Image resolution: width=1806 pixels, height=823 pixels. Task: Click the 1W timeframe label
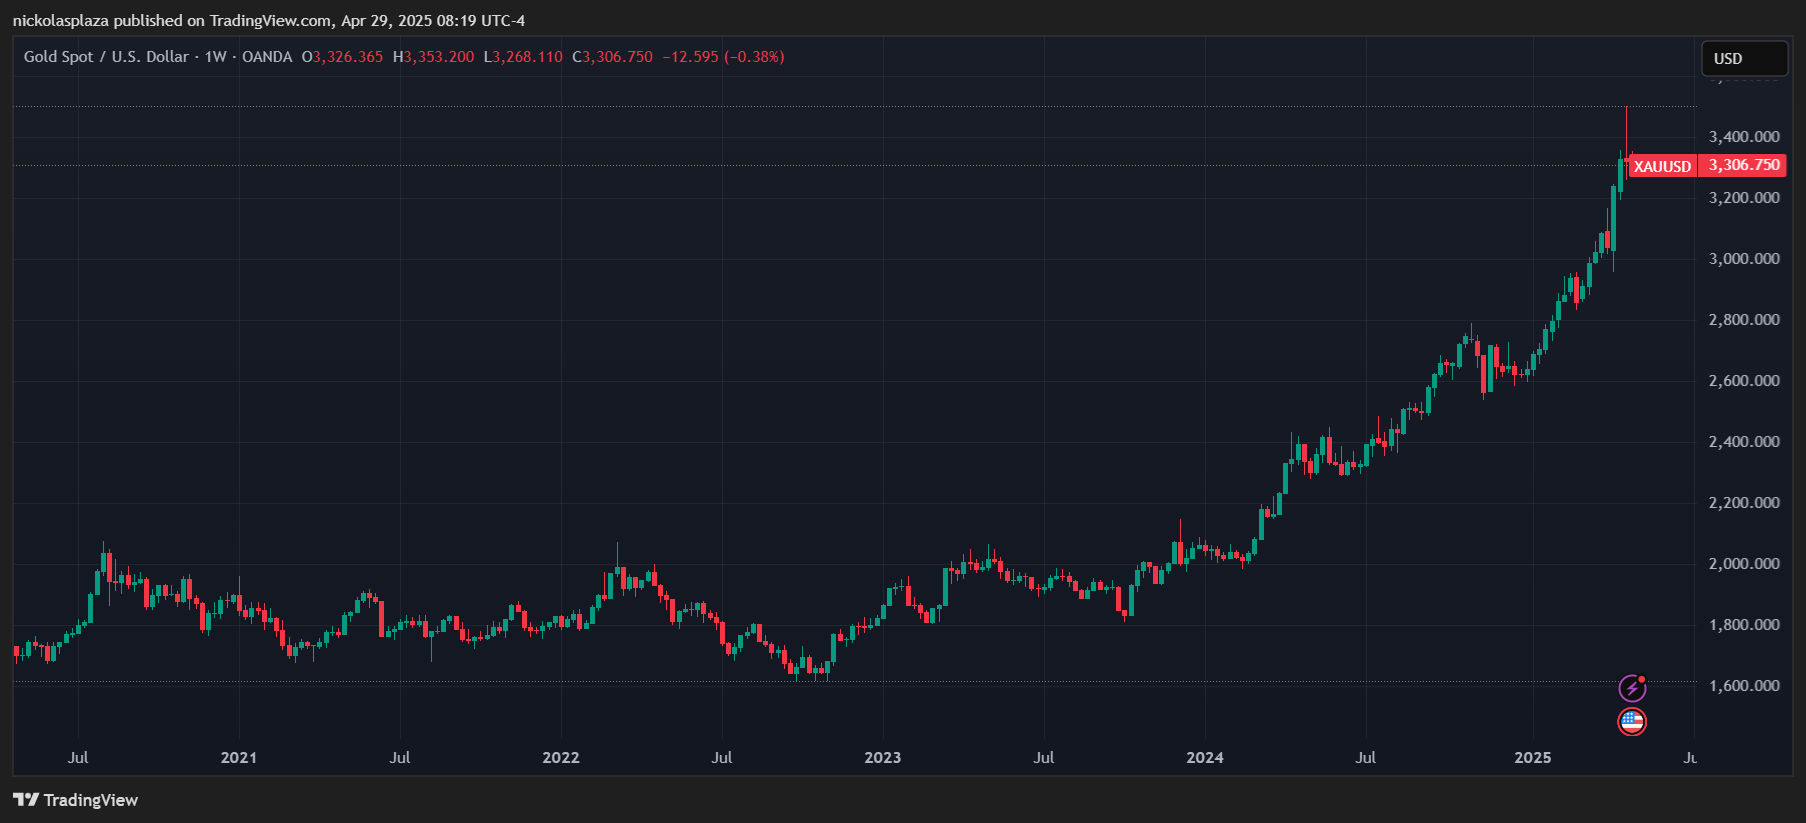tap(216, 57)
